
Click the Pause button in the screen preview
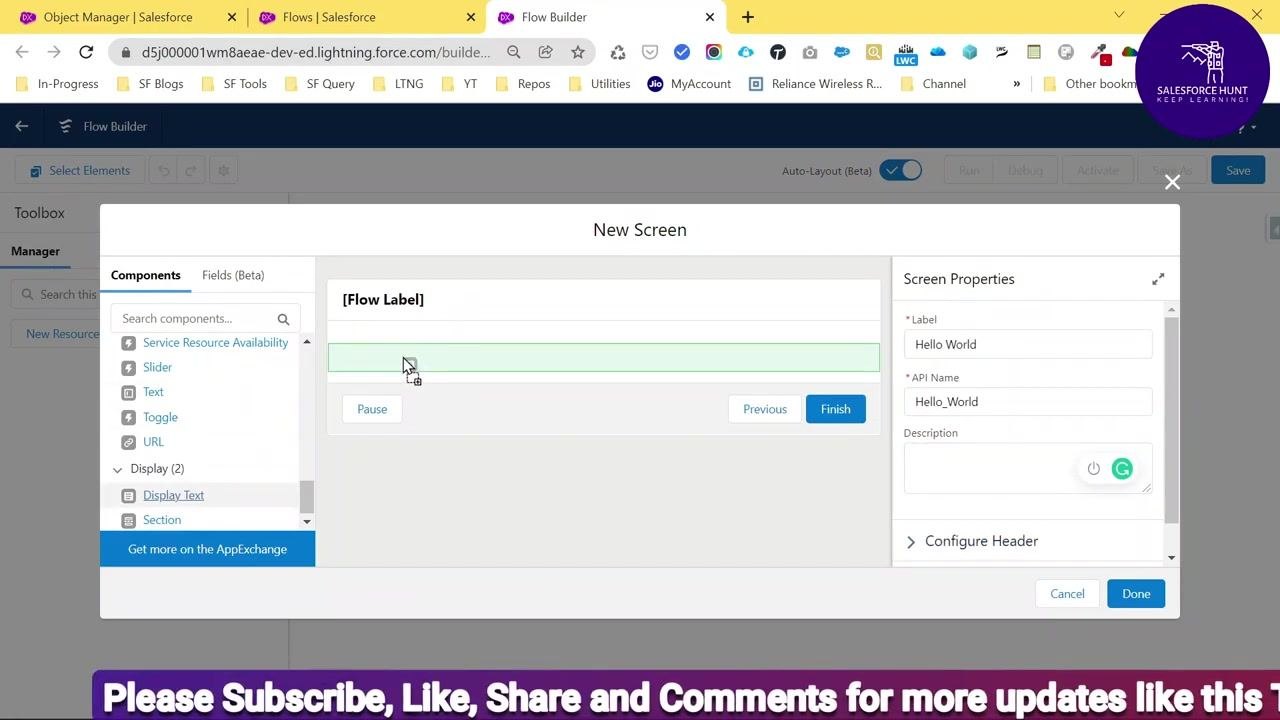(372, 409)
